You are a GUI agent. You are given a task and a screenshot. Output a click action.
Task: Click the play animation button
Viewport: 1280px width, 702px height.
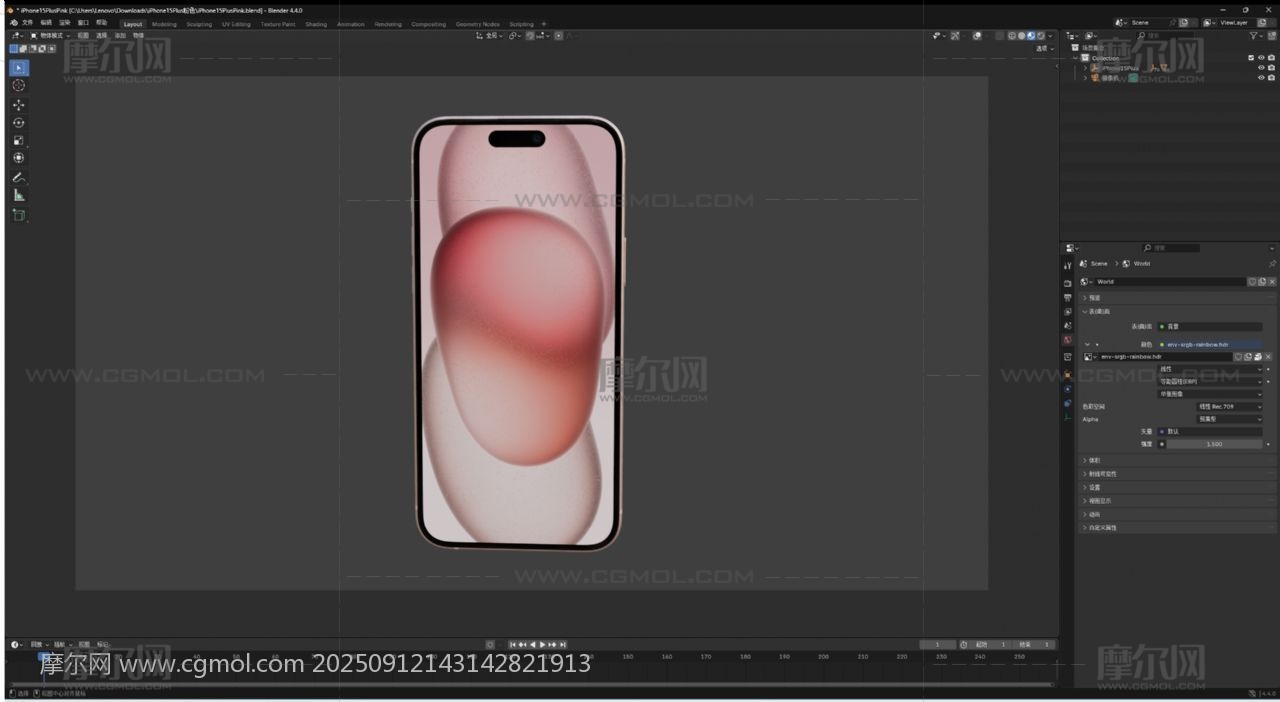(x=543, y=644)
